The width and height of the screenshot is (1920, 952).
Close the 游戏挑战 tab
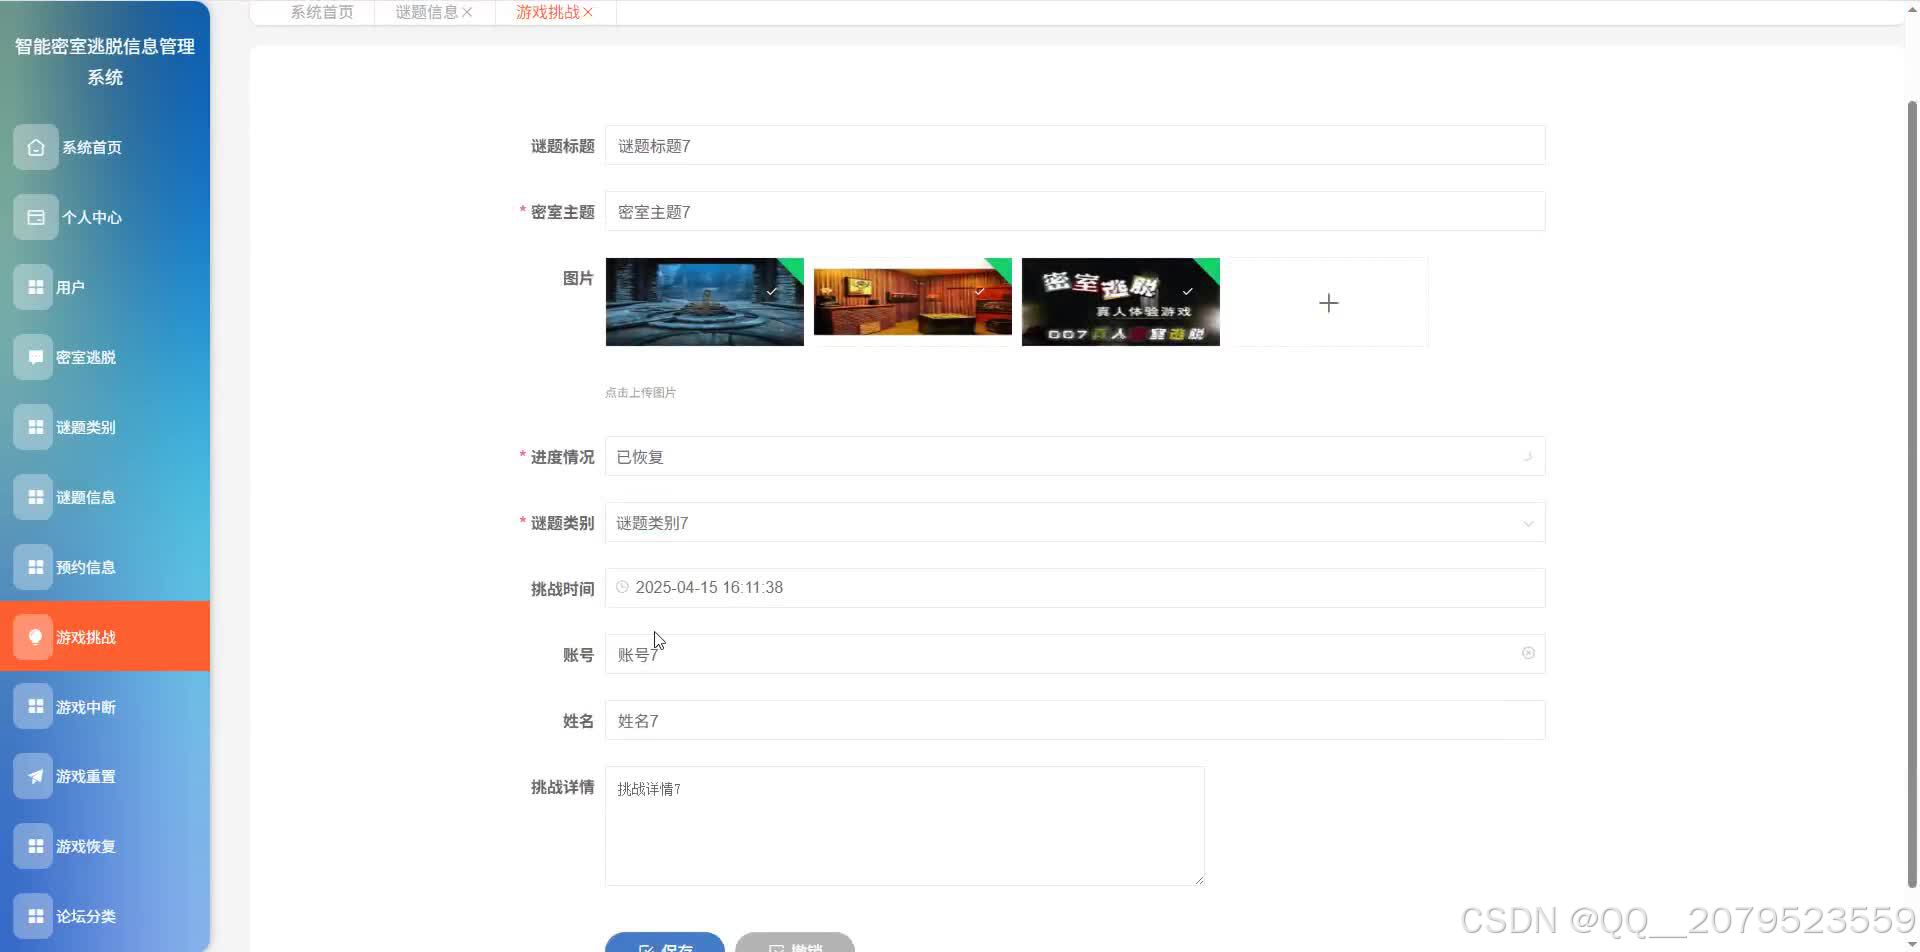(588, 12)
